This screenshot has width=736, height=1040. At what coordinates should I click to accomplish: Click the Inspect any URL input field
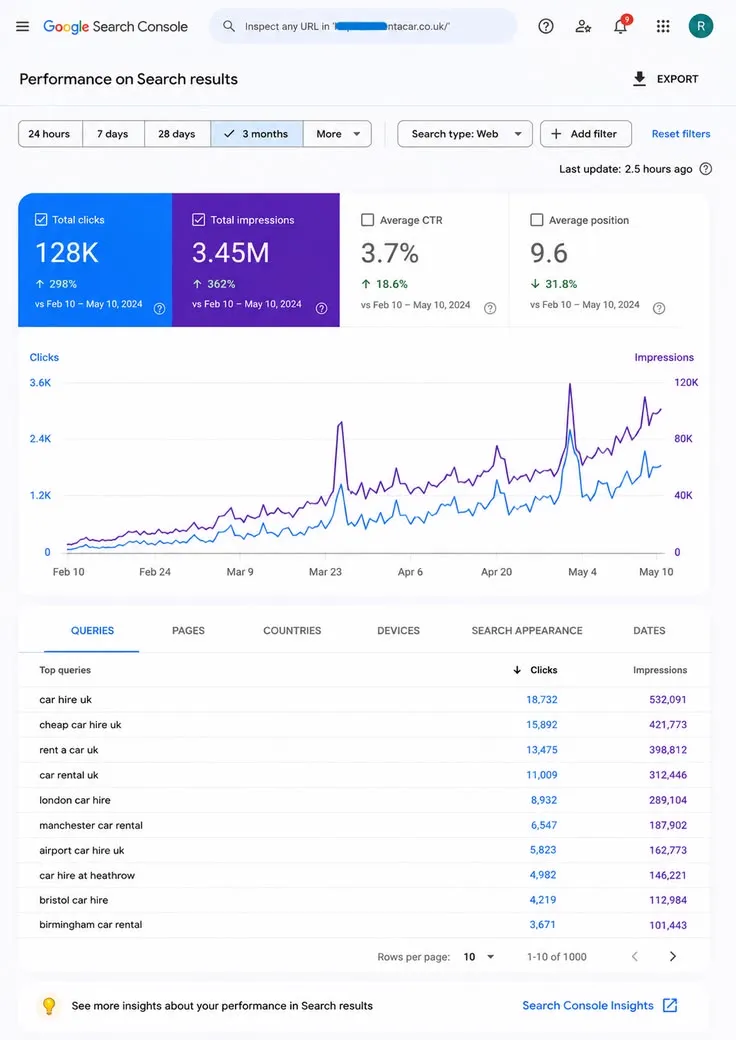tap(363, 27)
